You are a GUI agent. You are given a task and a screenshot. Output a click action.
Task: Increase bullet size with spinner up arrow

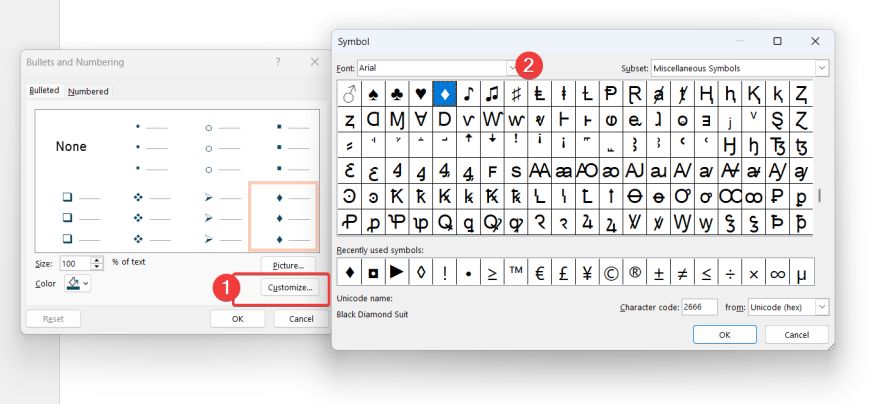pos(98,260)
